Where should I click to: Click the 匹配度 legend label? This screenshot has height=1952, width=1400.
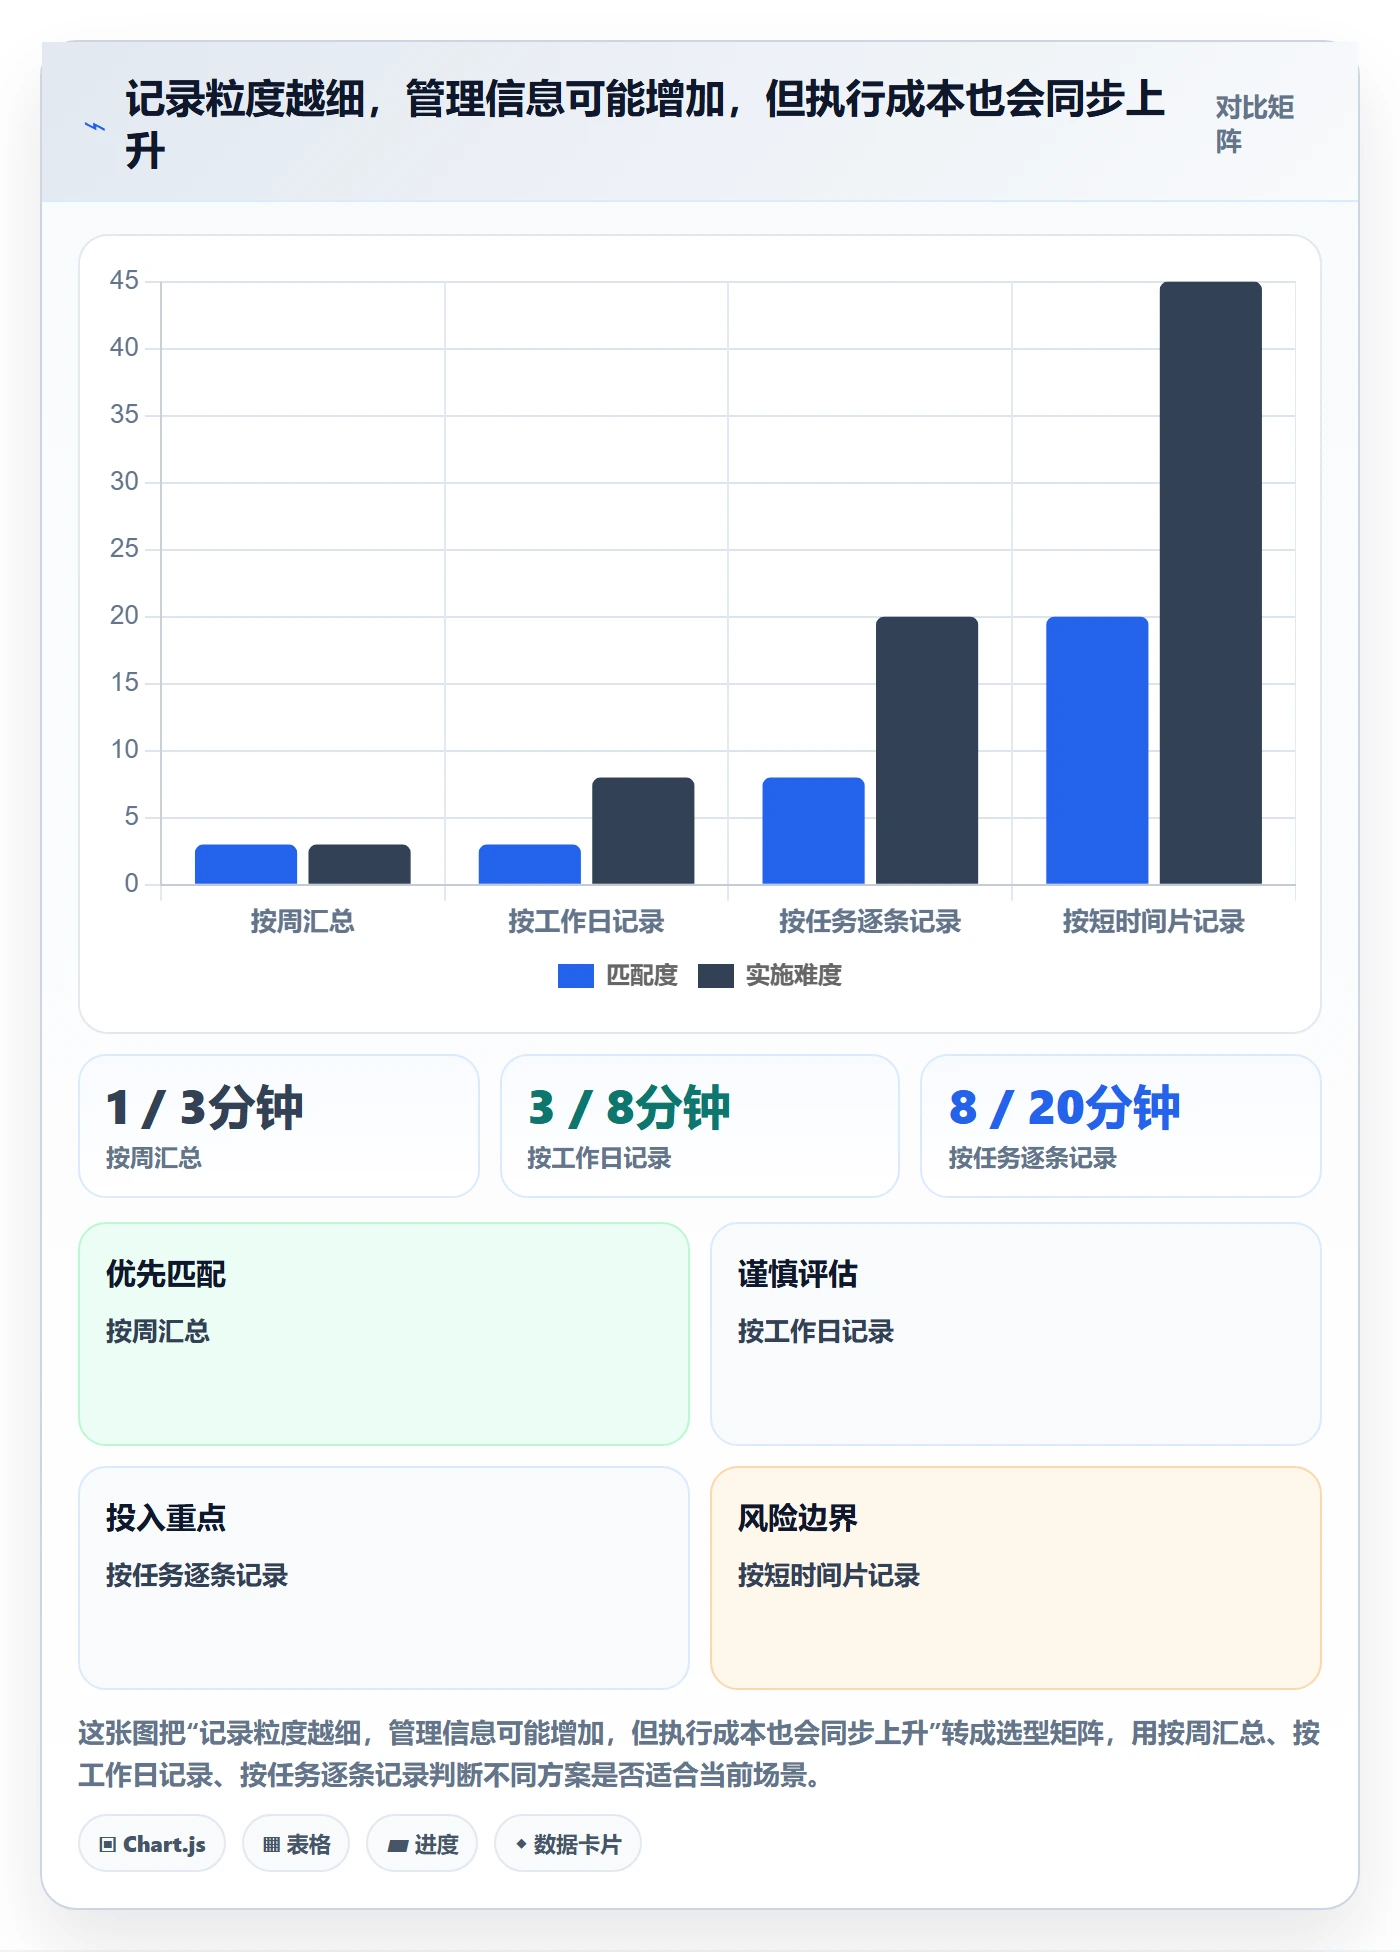642,976
